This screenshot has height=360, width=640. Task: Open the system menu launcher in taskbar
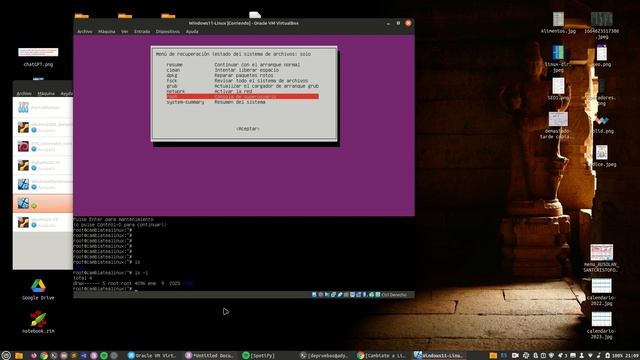tap(6, 356)
